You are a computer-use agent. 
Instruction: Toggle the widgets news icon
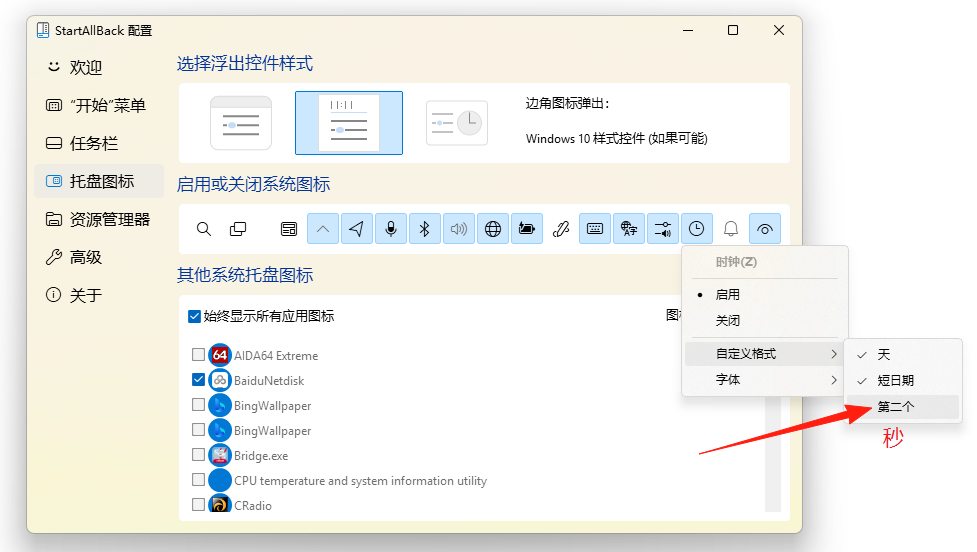(x=289, y=229)
